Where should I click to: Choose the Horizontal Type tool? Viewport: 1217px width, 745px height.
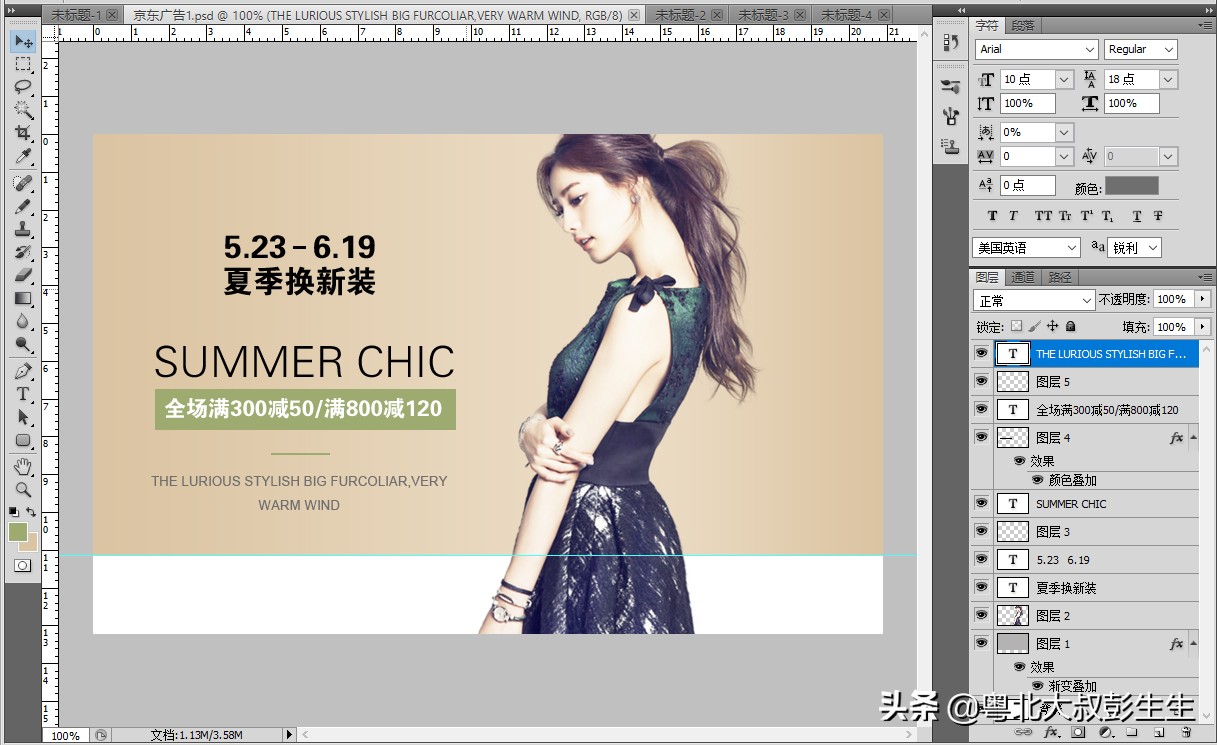22,393
